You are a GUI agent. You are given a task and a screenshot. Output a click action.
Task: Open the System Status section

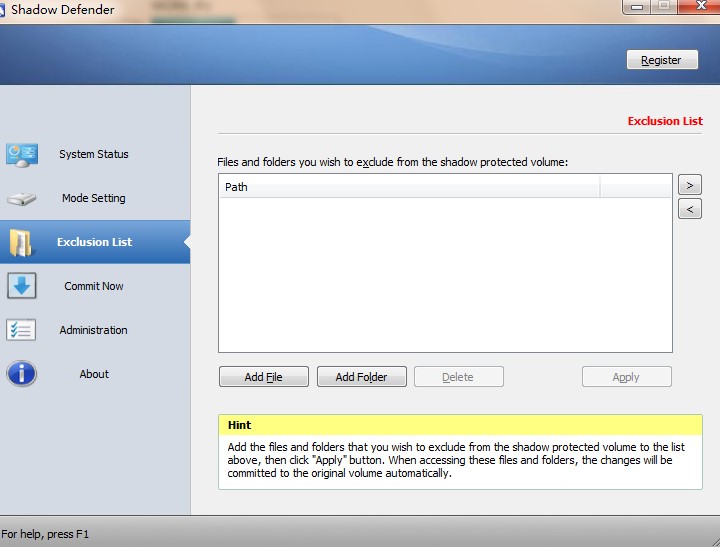[94, 154]
